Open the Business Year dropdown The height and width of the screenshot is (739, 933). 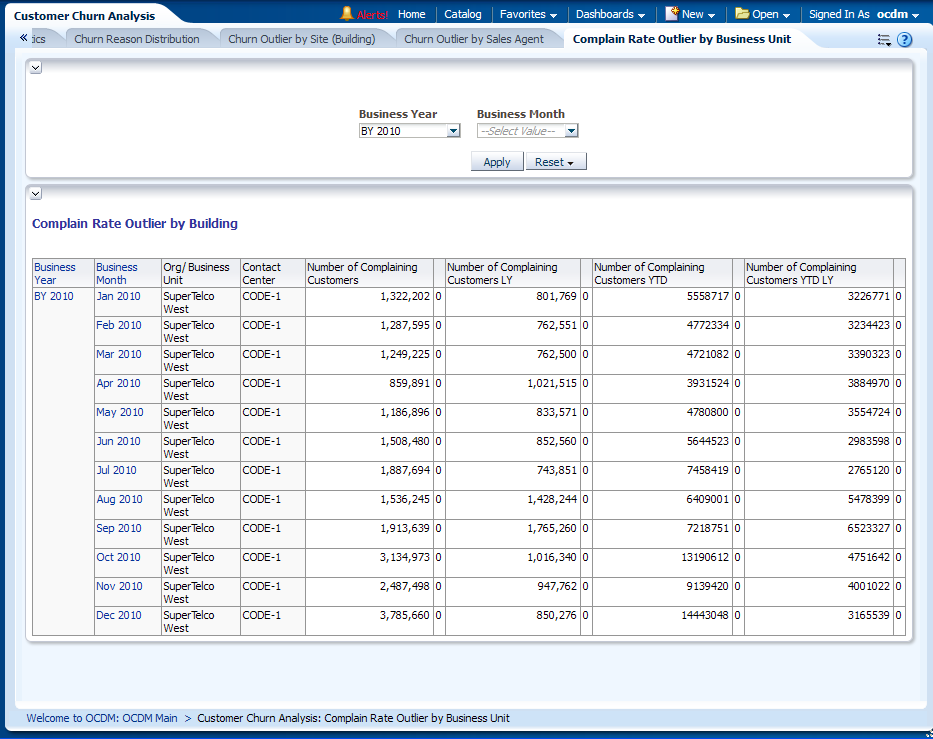coord(453,131)
